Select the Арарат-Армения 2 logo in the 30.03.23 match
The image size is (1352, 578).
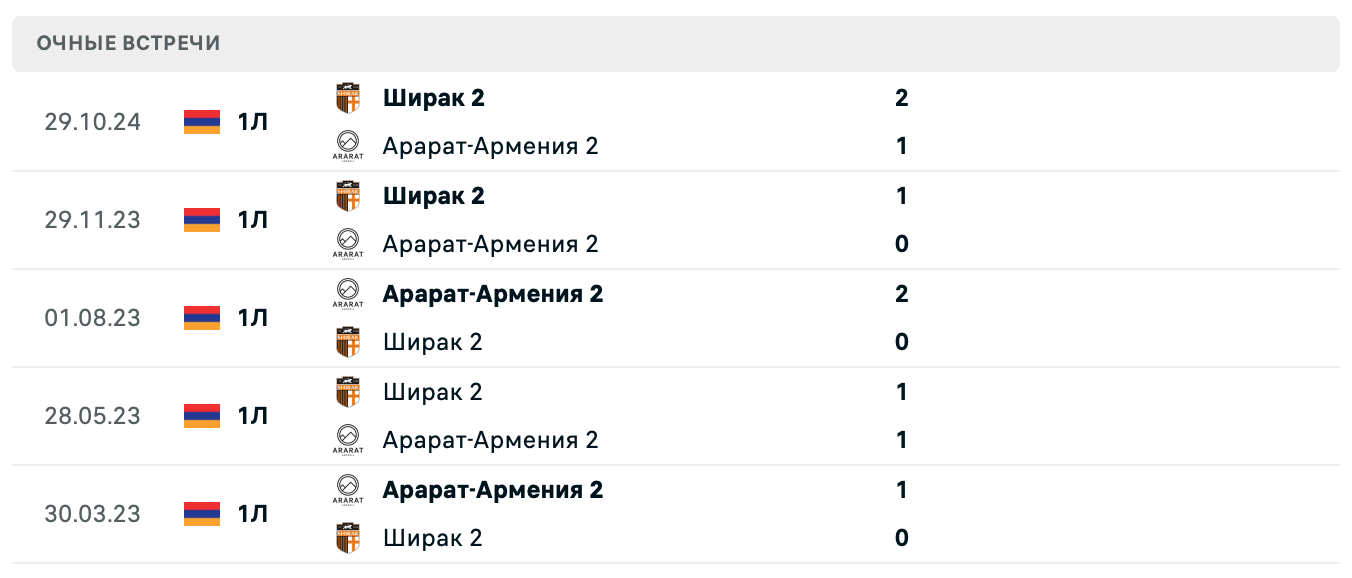349,489
